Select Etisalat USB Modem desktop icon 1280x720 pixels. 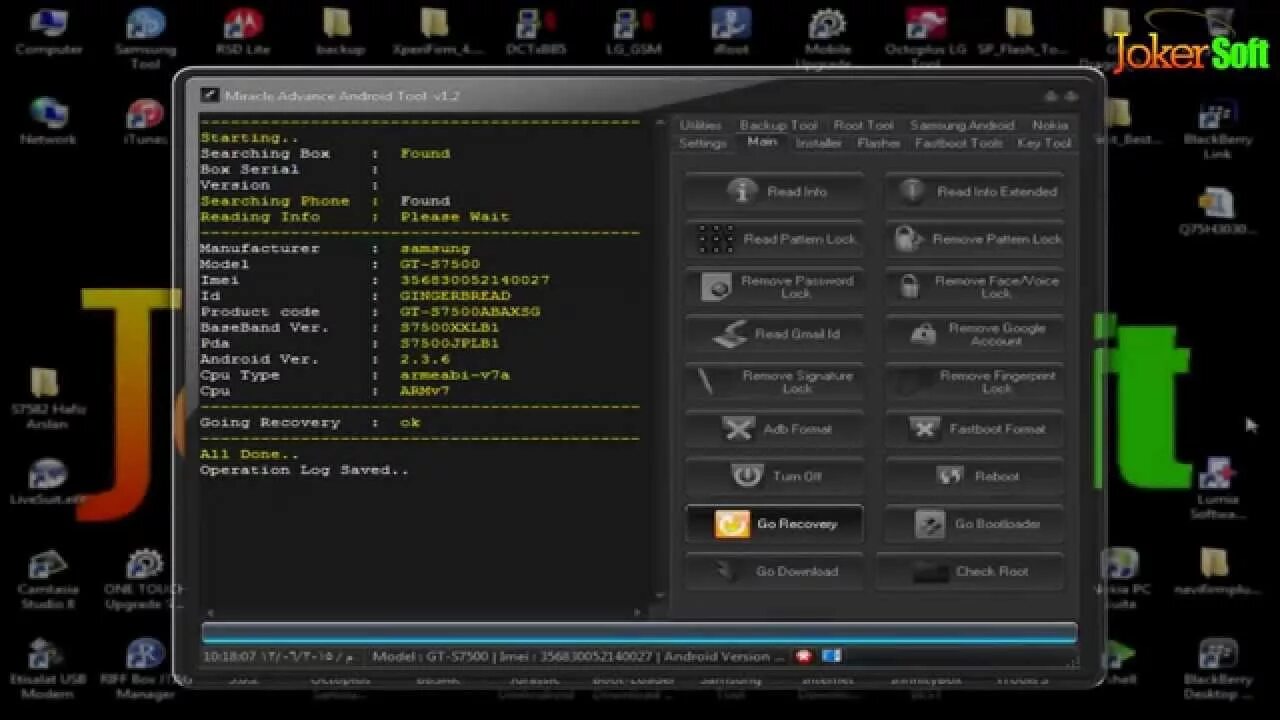[x=48, y=668]
